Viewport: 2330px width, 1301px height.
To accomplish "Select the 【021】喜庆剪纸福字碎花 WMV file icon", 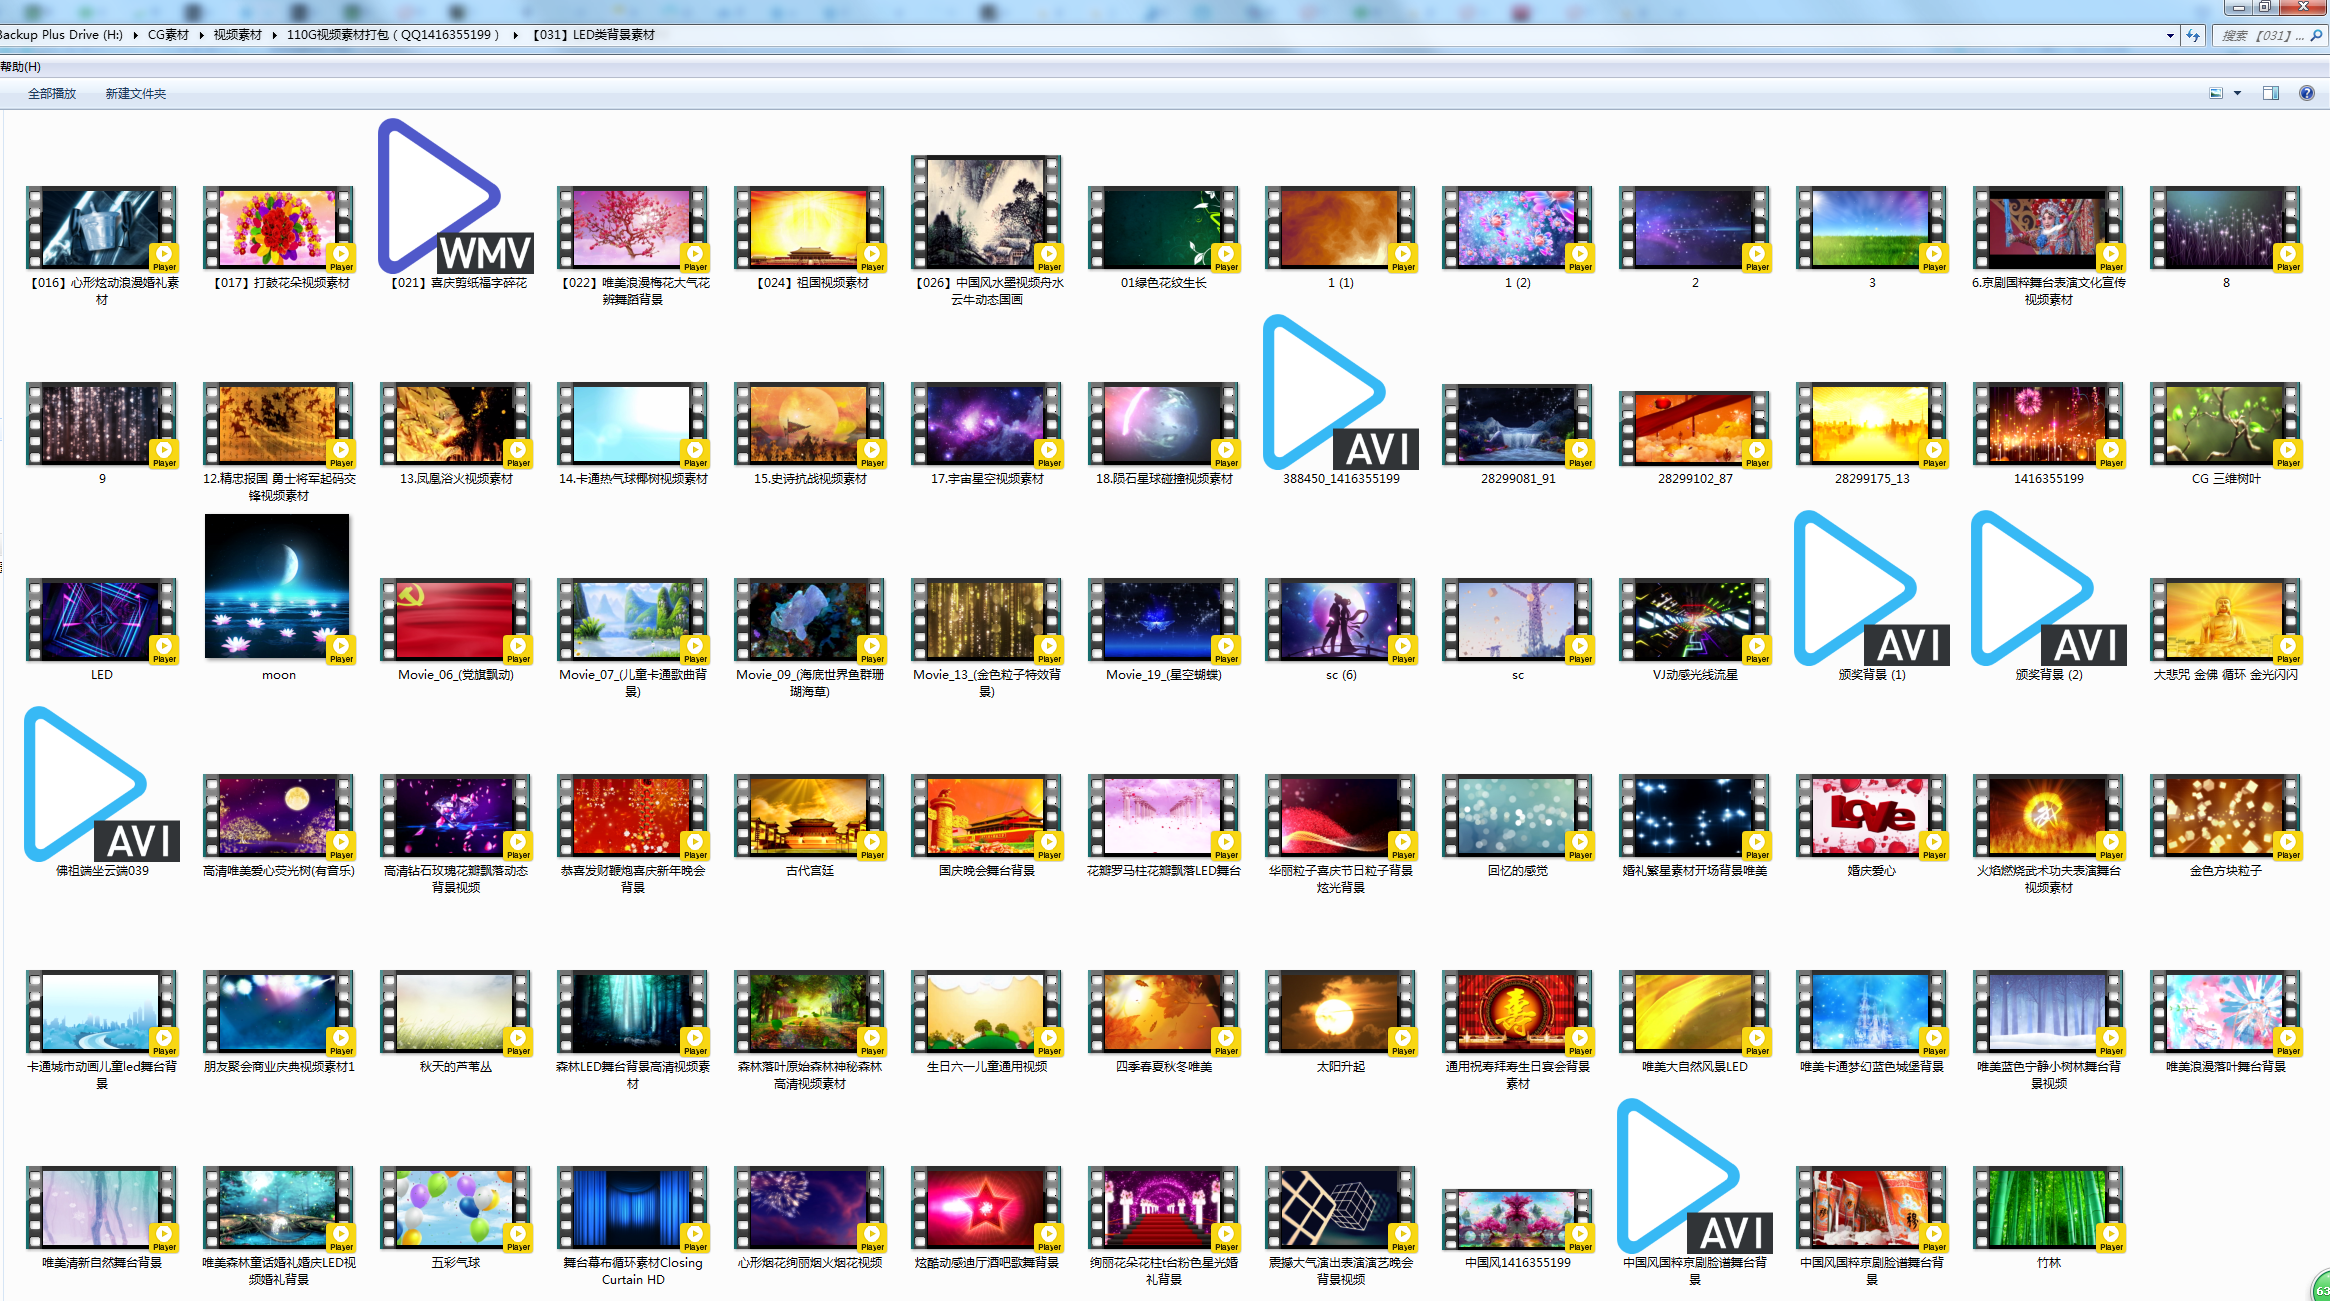I will 456,197.
